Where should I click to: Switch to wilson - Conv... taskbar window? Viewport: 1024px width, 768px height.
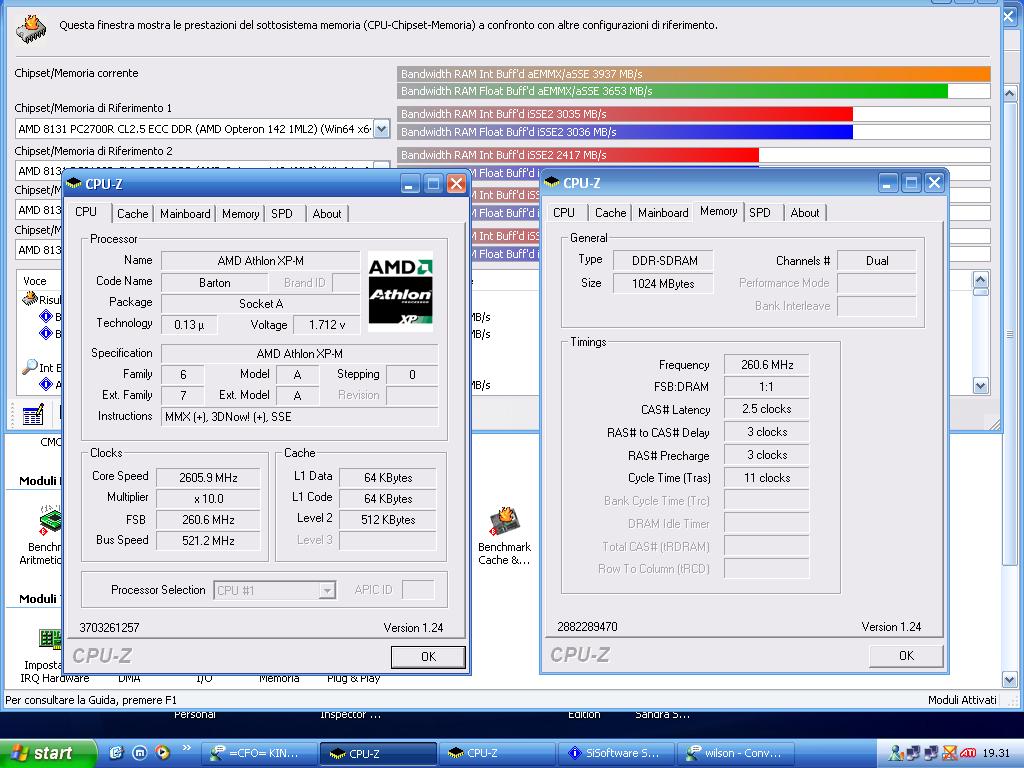pos(735,753)
